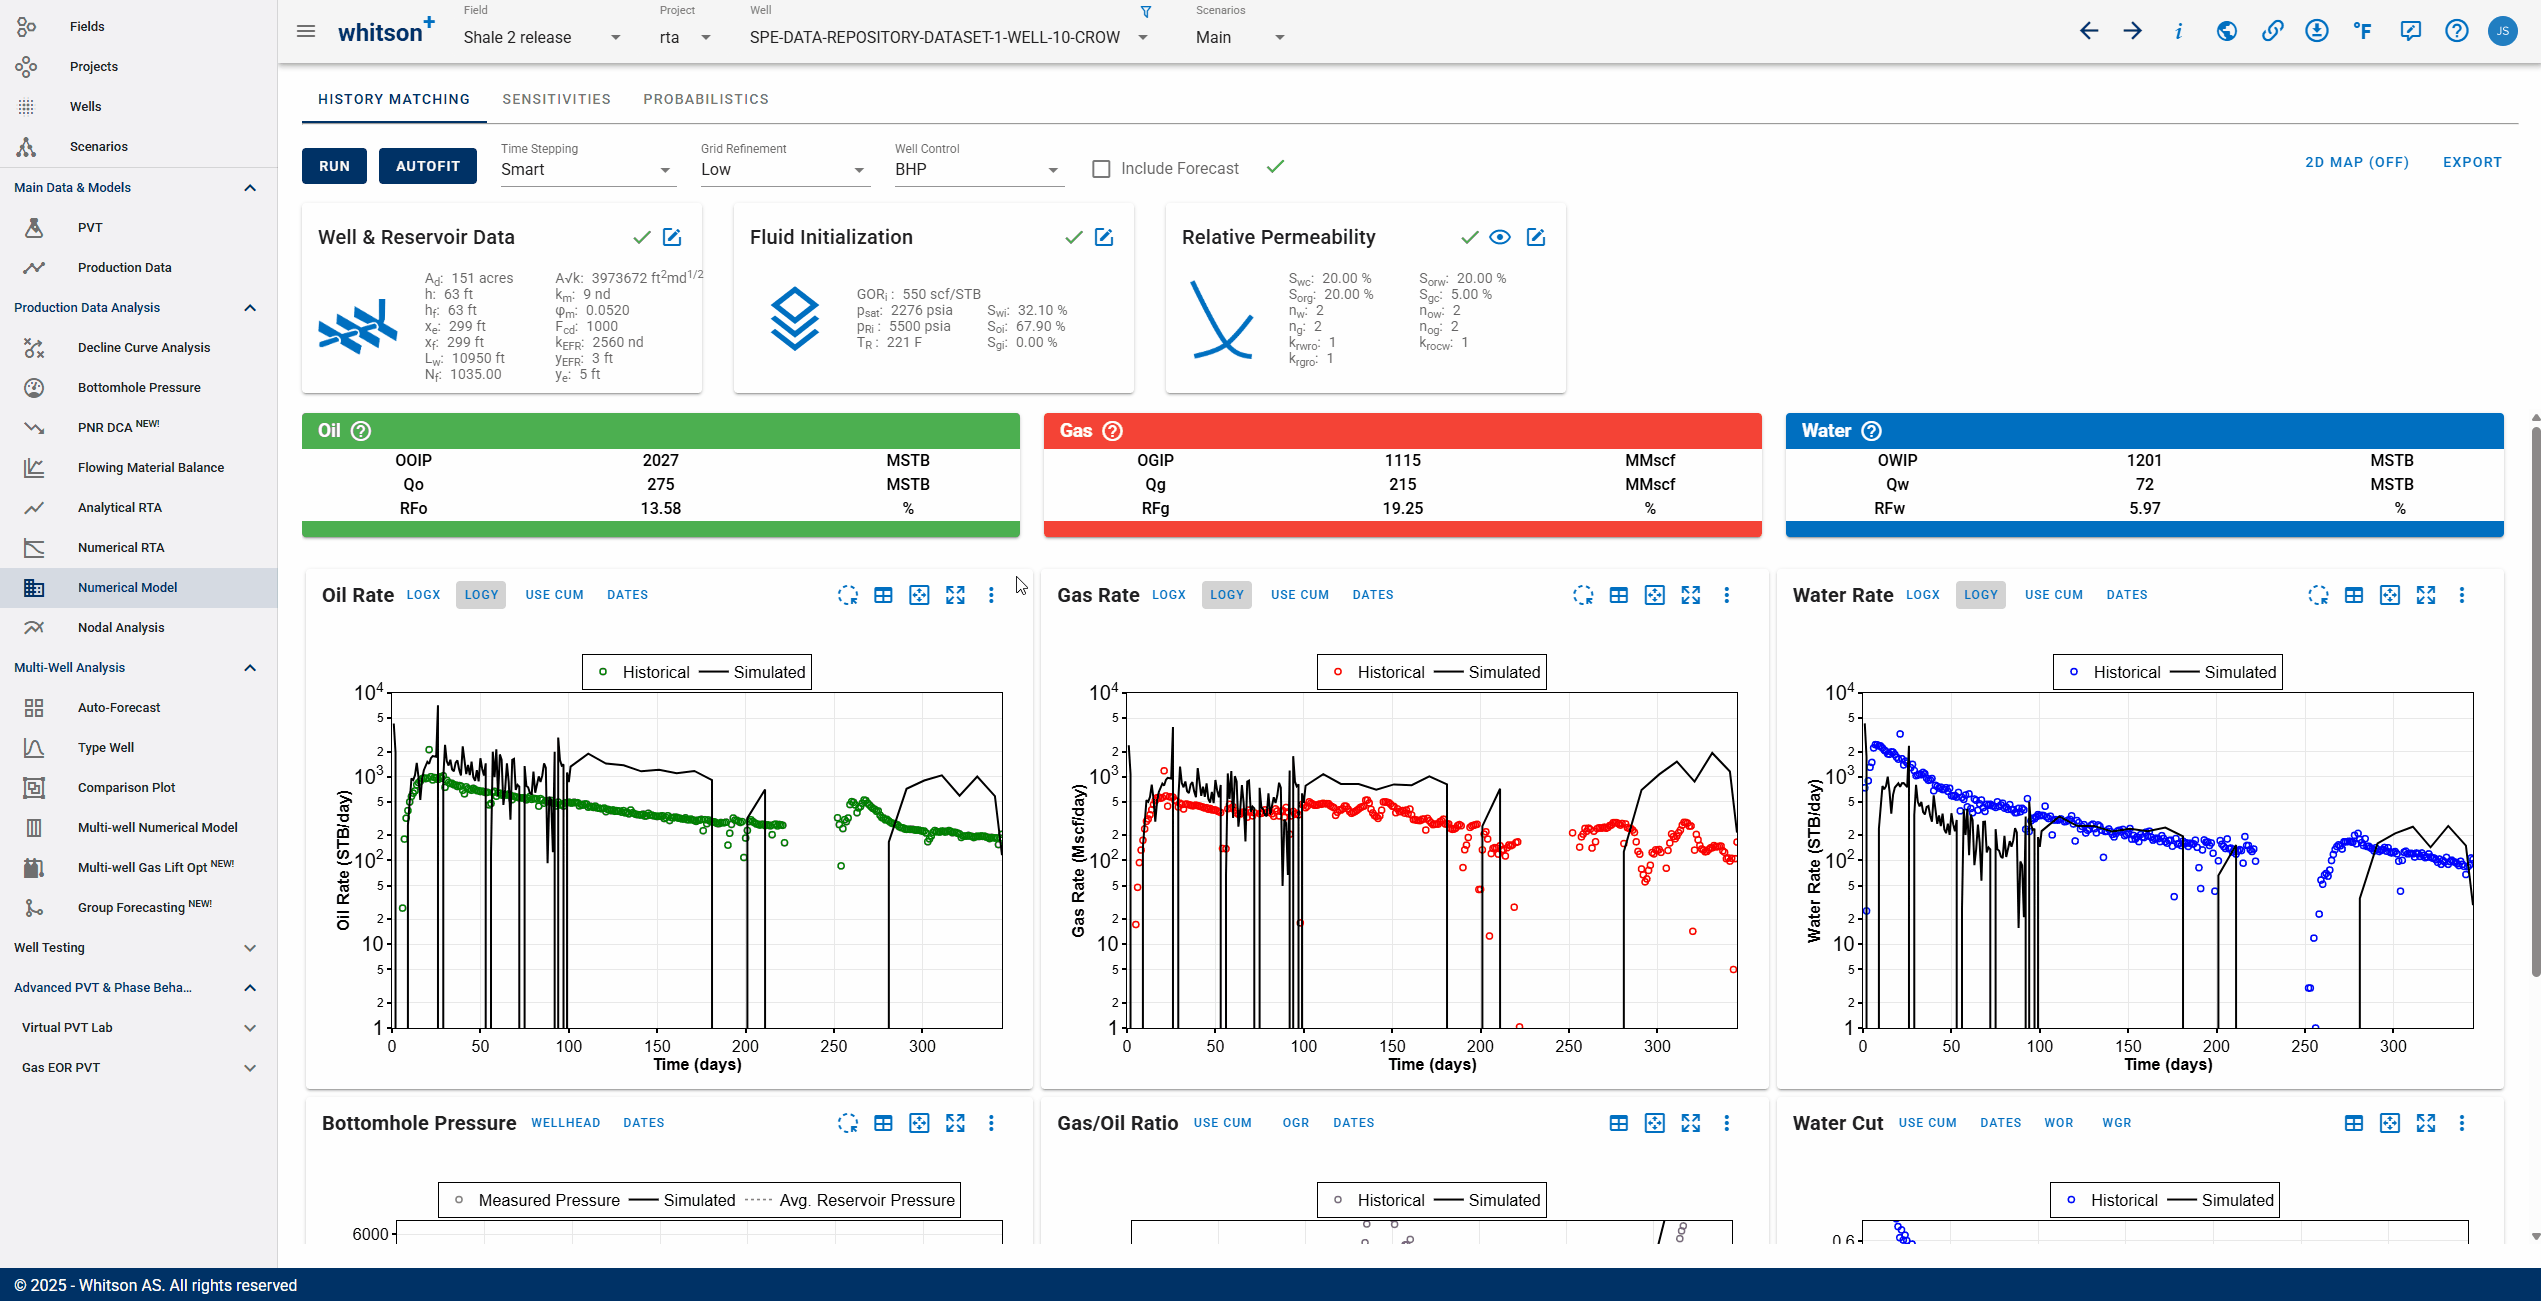
Task: Edit the Fluid Initialization card
Action: click(x=1104, y=237)
